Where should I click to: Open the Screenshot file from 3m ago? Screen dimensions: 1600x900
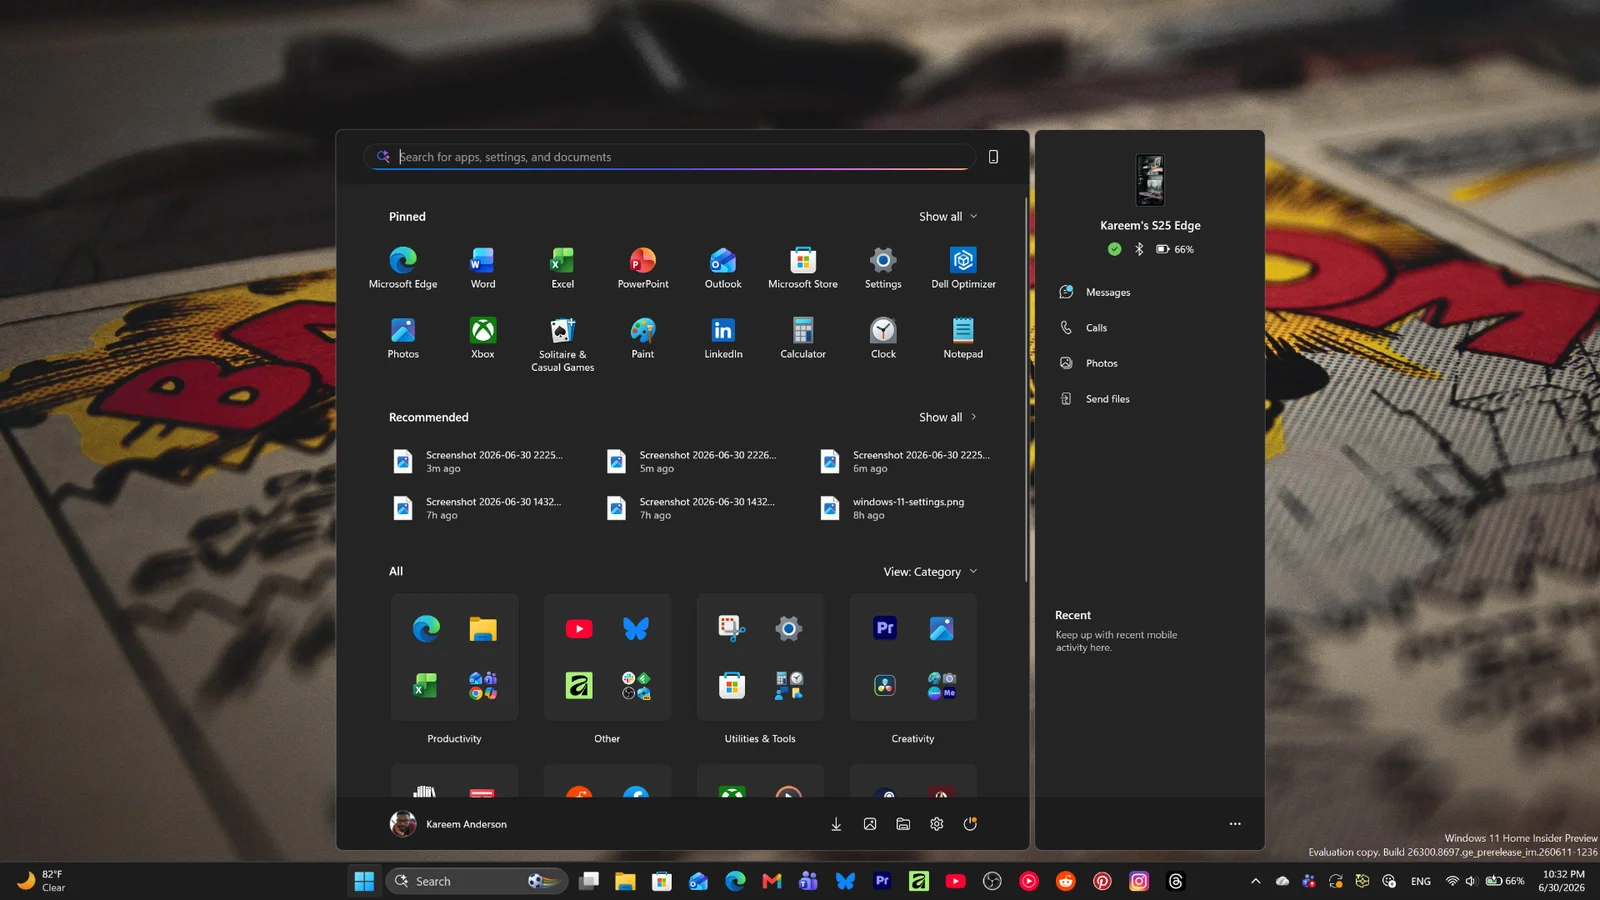coord(480,461)
